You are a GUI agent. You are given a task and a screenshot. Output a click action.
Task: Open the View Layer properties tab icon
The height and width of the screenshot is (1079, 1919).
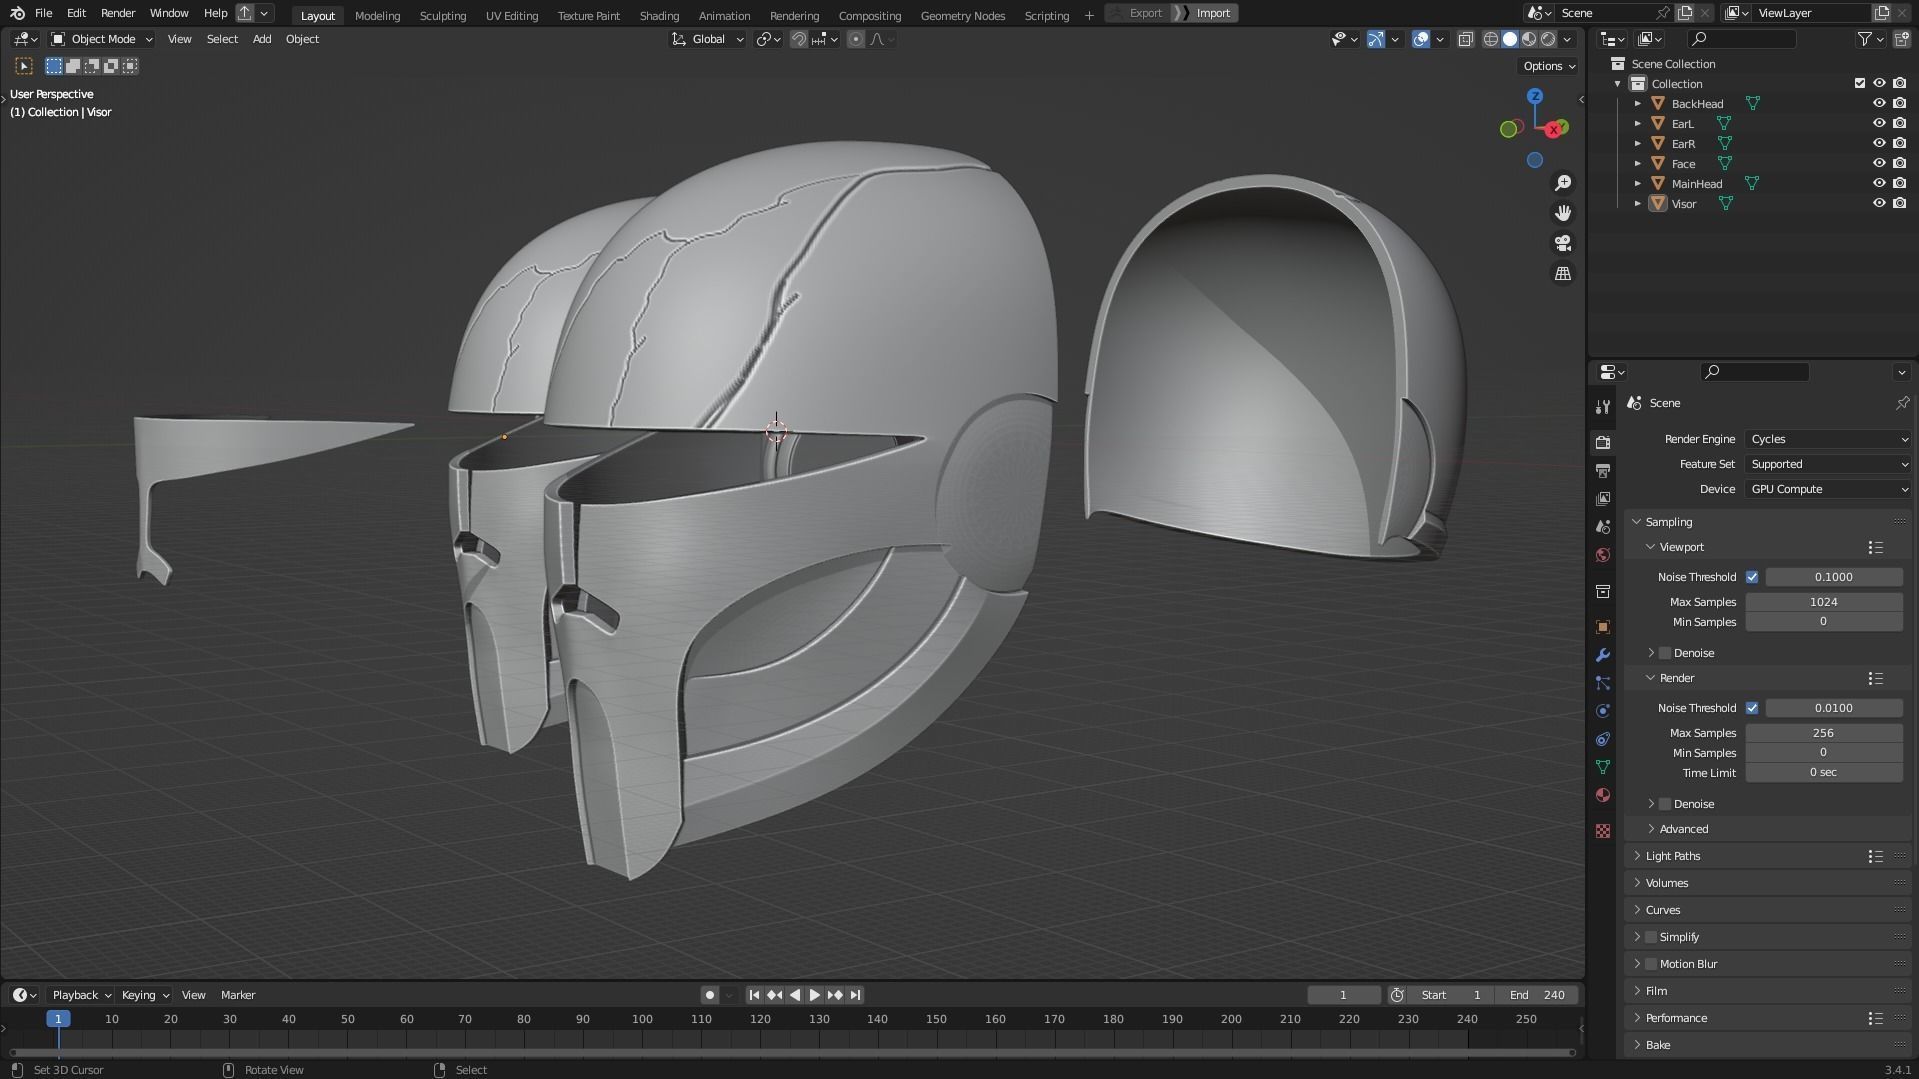[x=1603, y=498]
